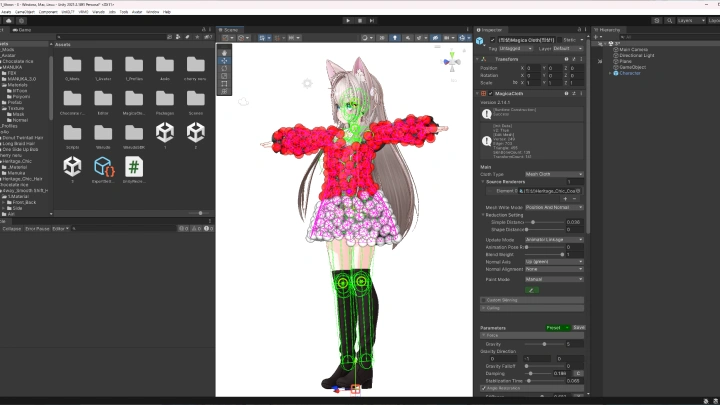
Task: Adjust the Gravity slider
Action: pos(545,344)
